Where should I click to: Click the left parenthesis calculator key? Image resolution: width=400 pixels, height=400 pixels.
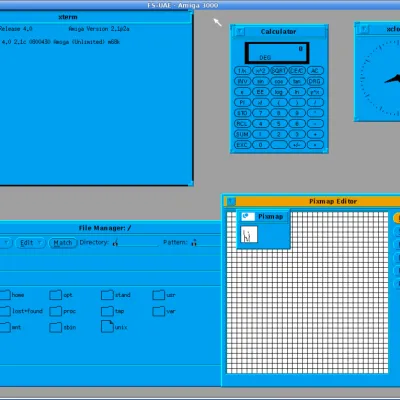tap(279, 102)
